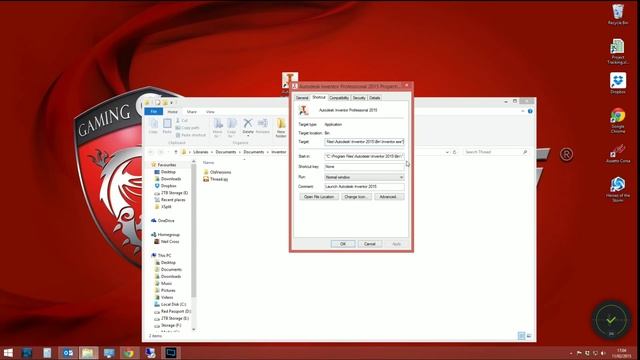Open the File menu in Explorer
640x360 pixels.
coord(153,111)
